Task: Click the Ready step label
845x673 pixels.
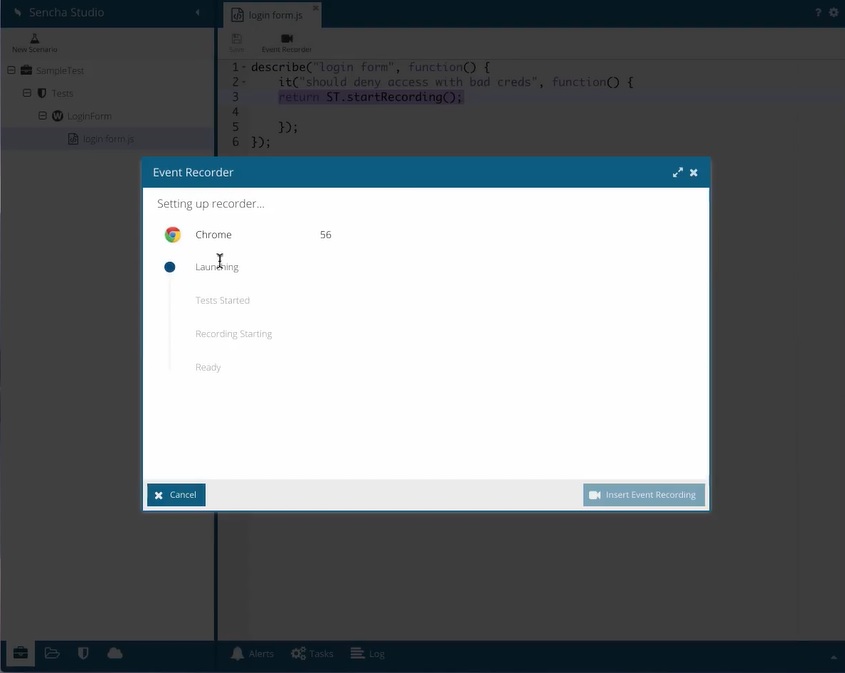Action: [208, 367]
